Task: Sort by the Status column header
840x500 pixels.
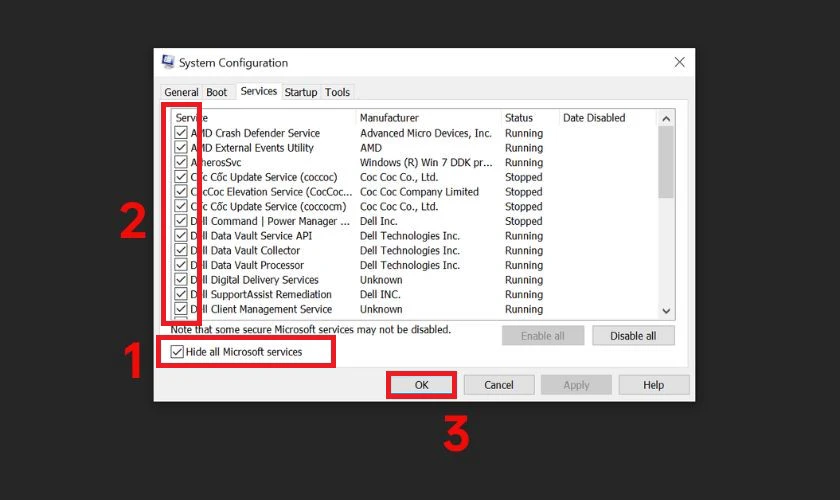Action: click(529, 117)
